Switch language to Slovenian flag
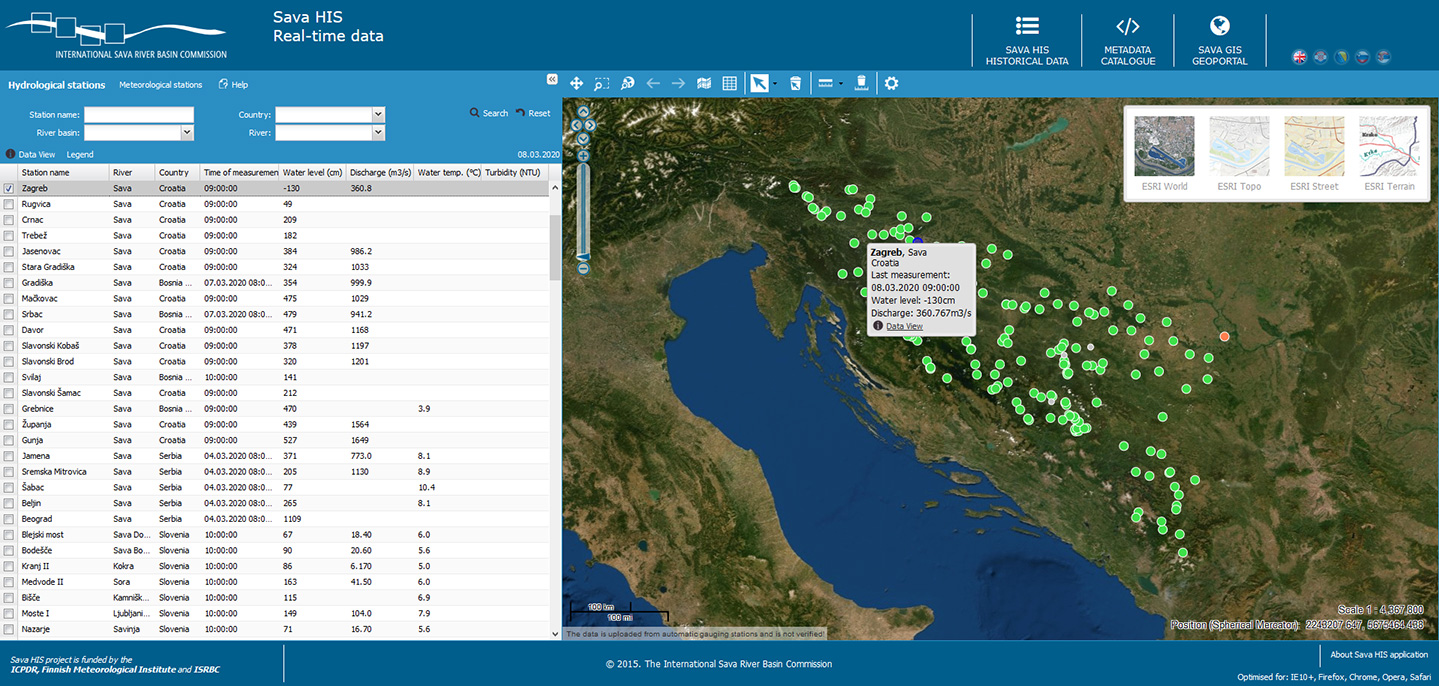Viewport: 1439px width, 686px height. (1362, 57)
